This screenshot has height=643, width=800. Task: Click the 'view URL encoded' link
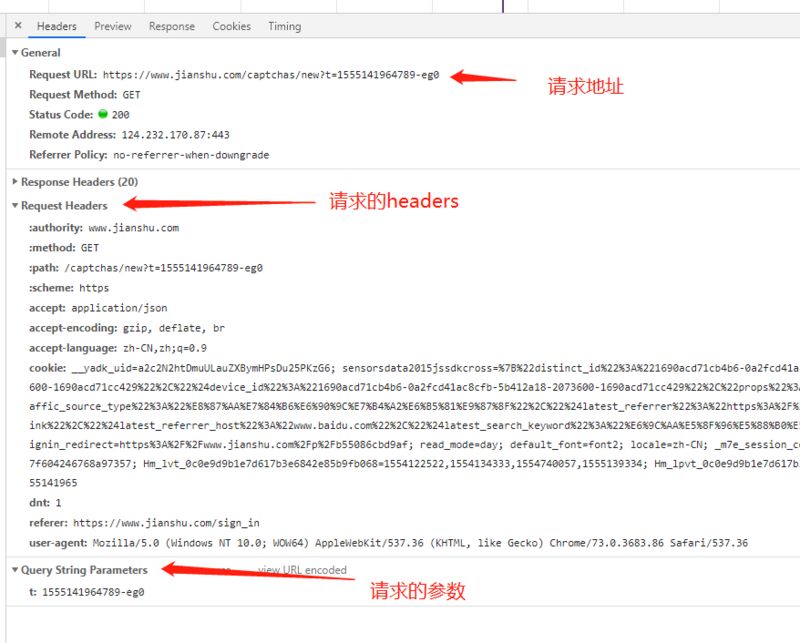pyautogui.click(x=302, y=570)
